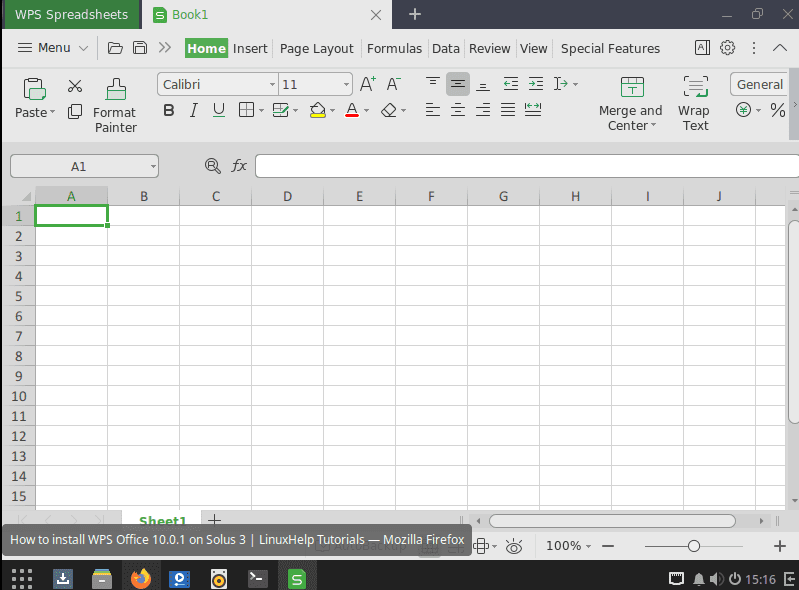Click into the formula bar input
The height and width of the screenshot is (590, 799).
527,166
